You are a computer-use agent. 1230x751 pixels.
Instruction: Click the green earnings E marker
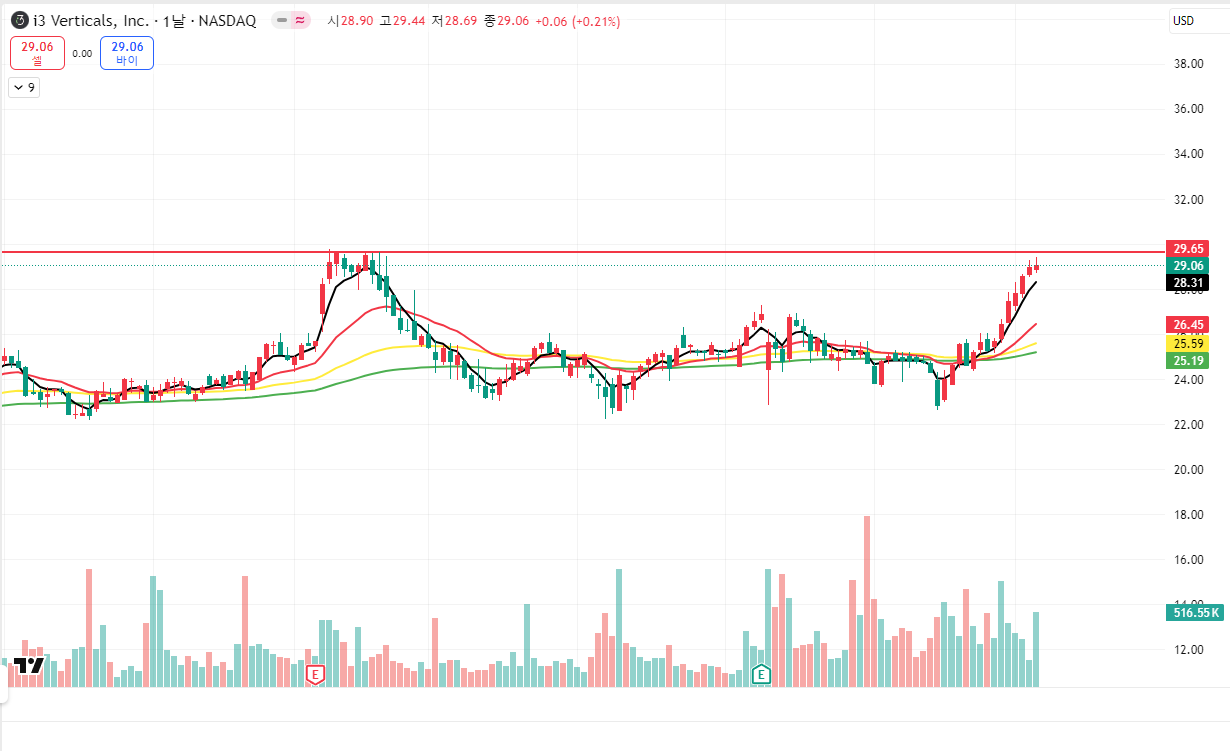click(x=761, y=674)
